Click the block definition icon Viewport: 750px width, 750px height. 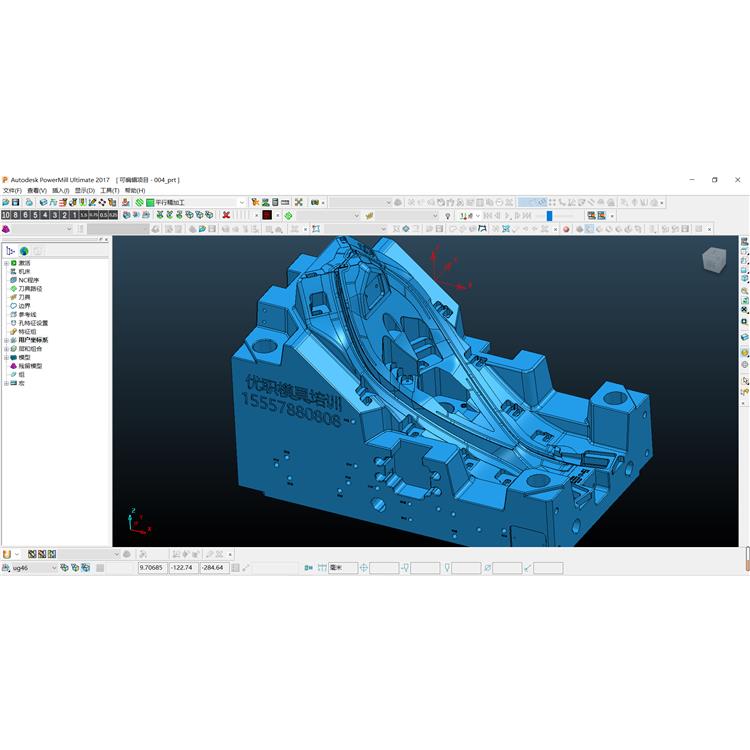point(44,202)
